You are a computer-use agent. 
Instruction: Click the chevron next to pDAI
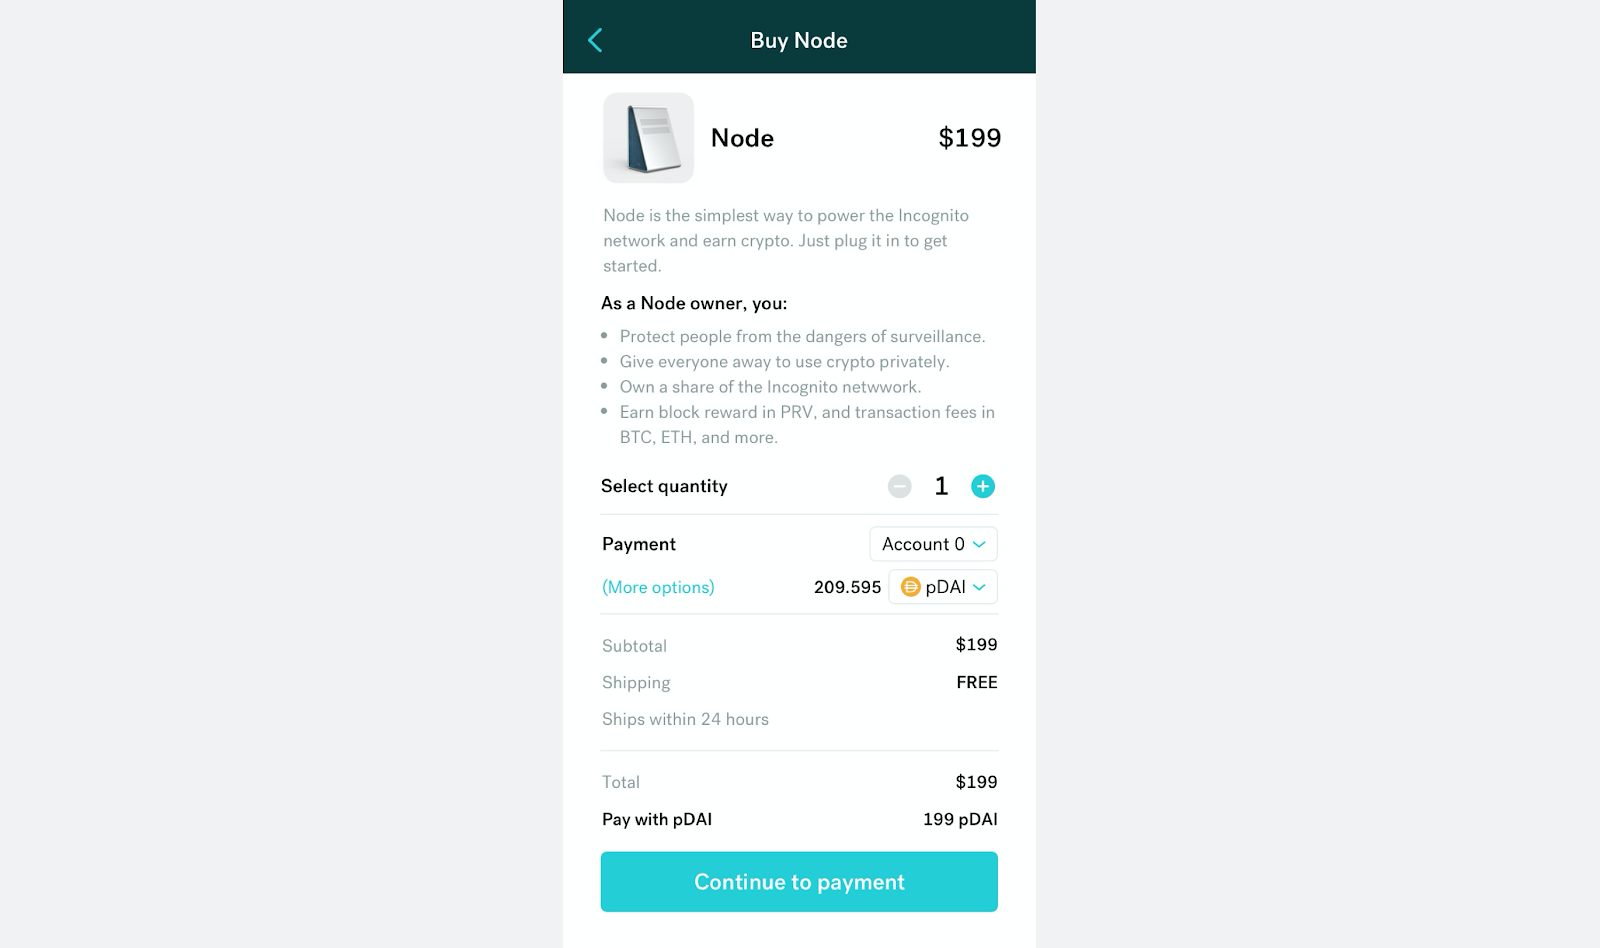(x=979, y=587)
